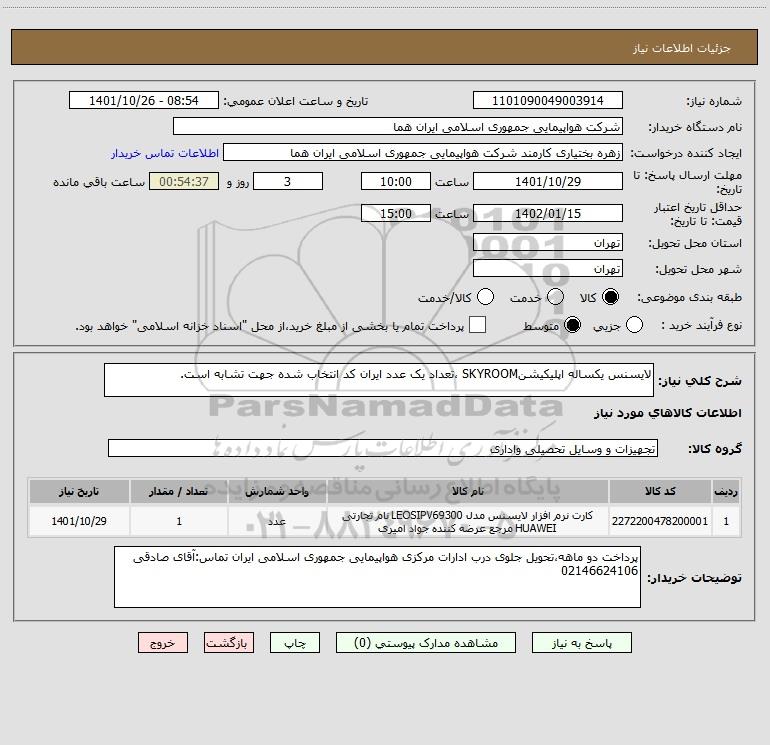Choose the کالا/خدمت radio option
The image size is (770, 745).
click(486, 297)
